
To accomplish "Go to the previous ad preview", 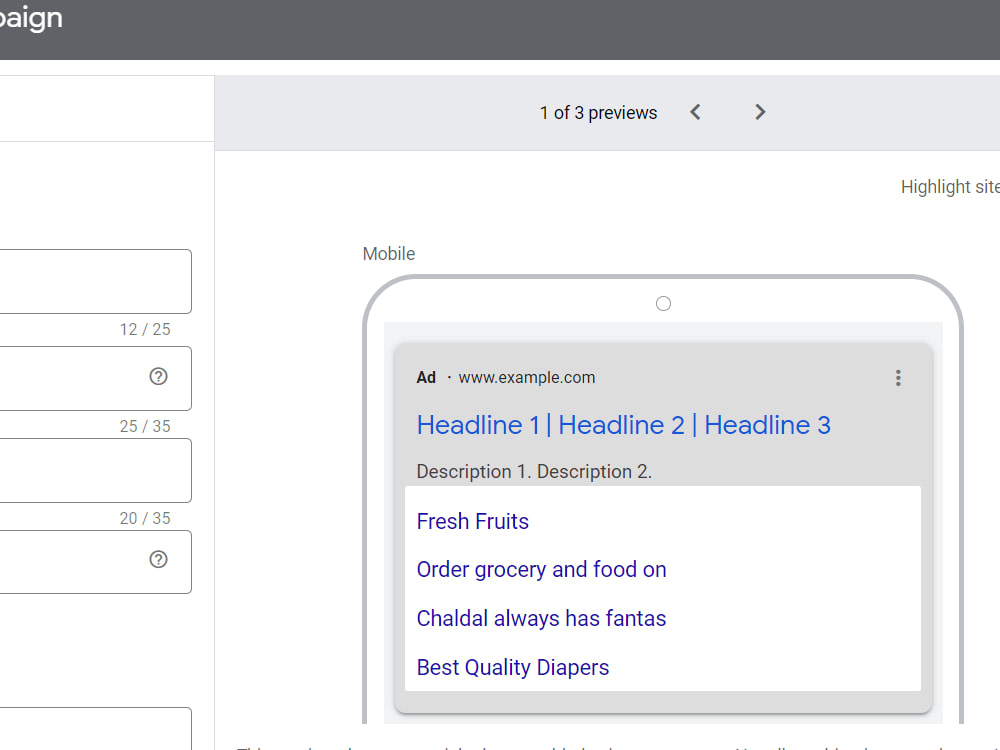I will 695,112.
